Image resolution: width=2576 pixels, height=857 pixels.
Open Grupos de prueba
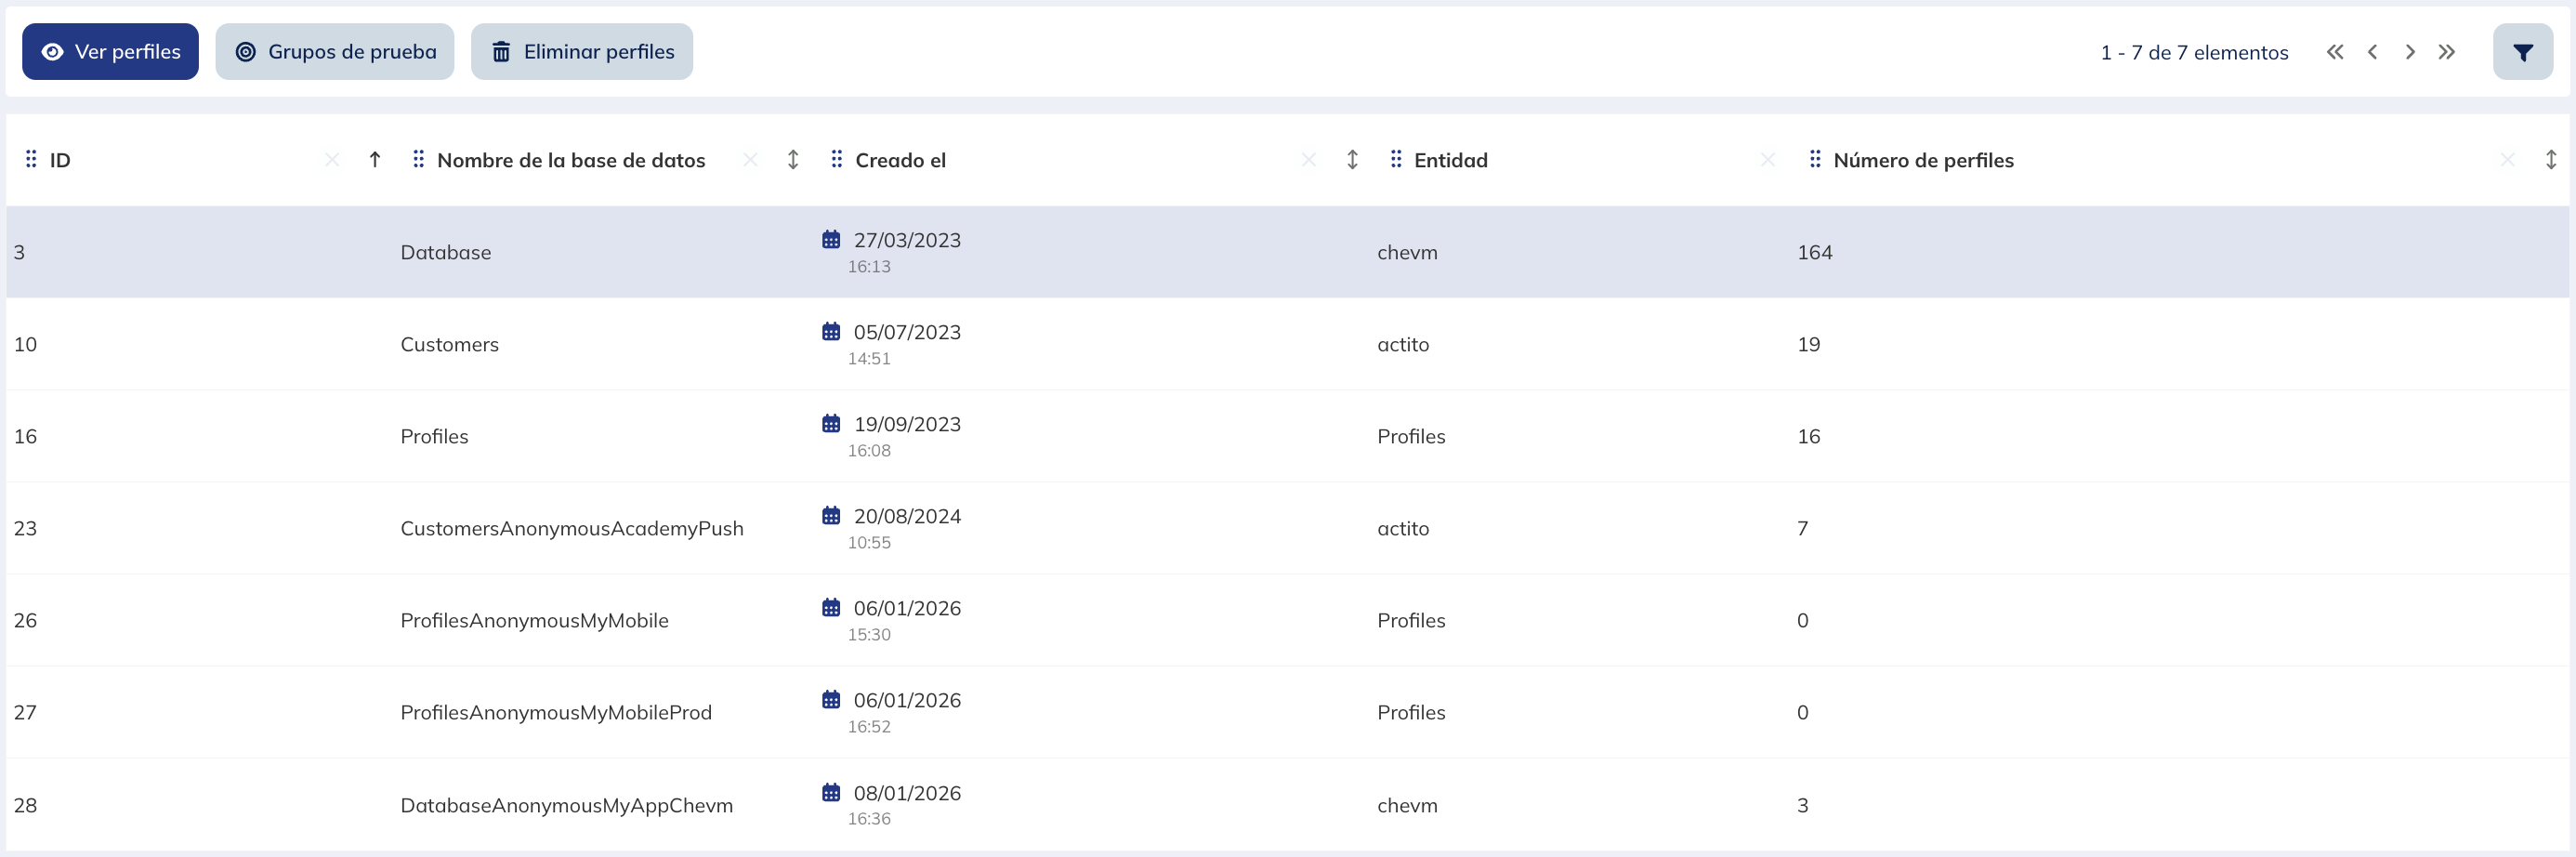335,52
